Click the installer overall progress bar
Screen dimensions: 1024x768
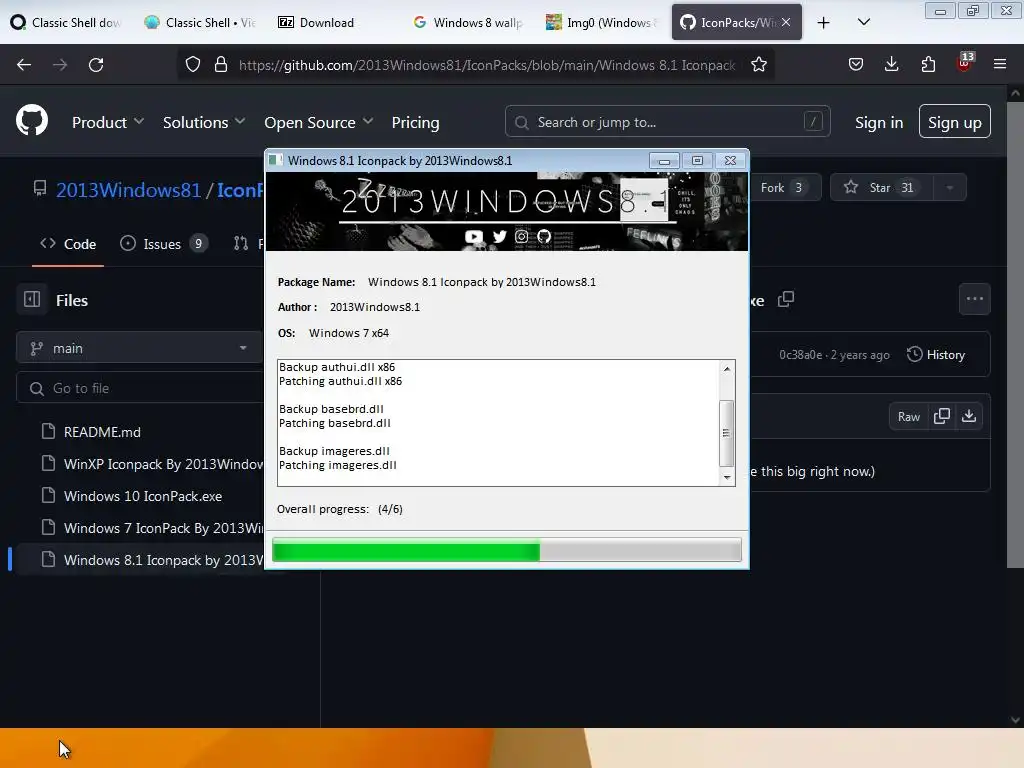506,550
